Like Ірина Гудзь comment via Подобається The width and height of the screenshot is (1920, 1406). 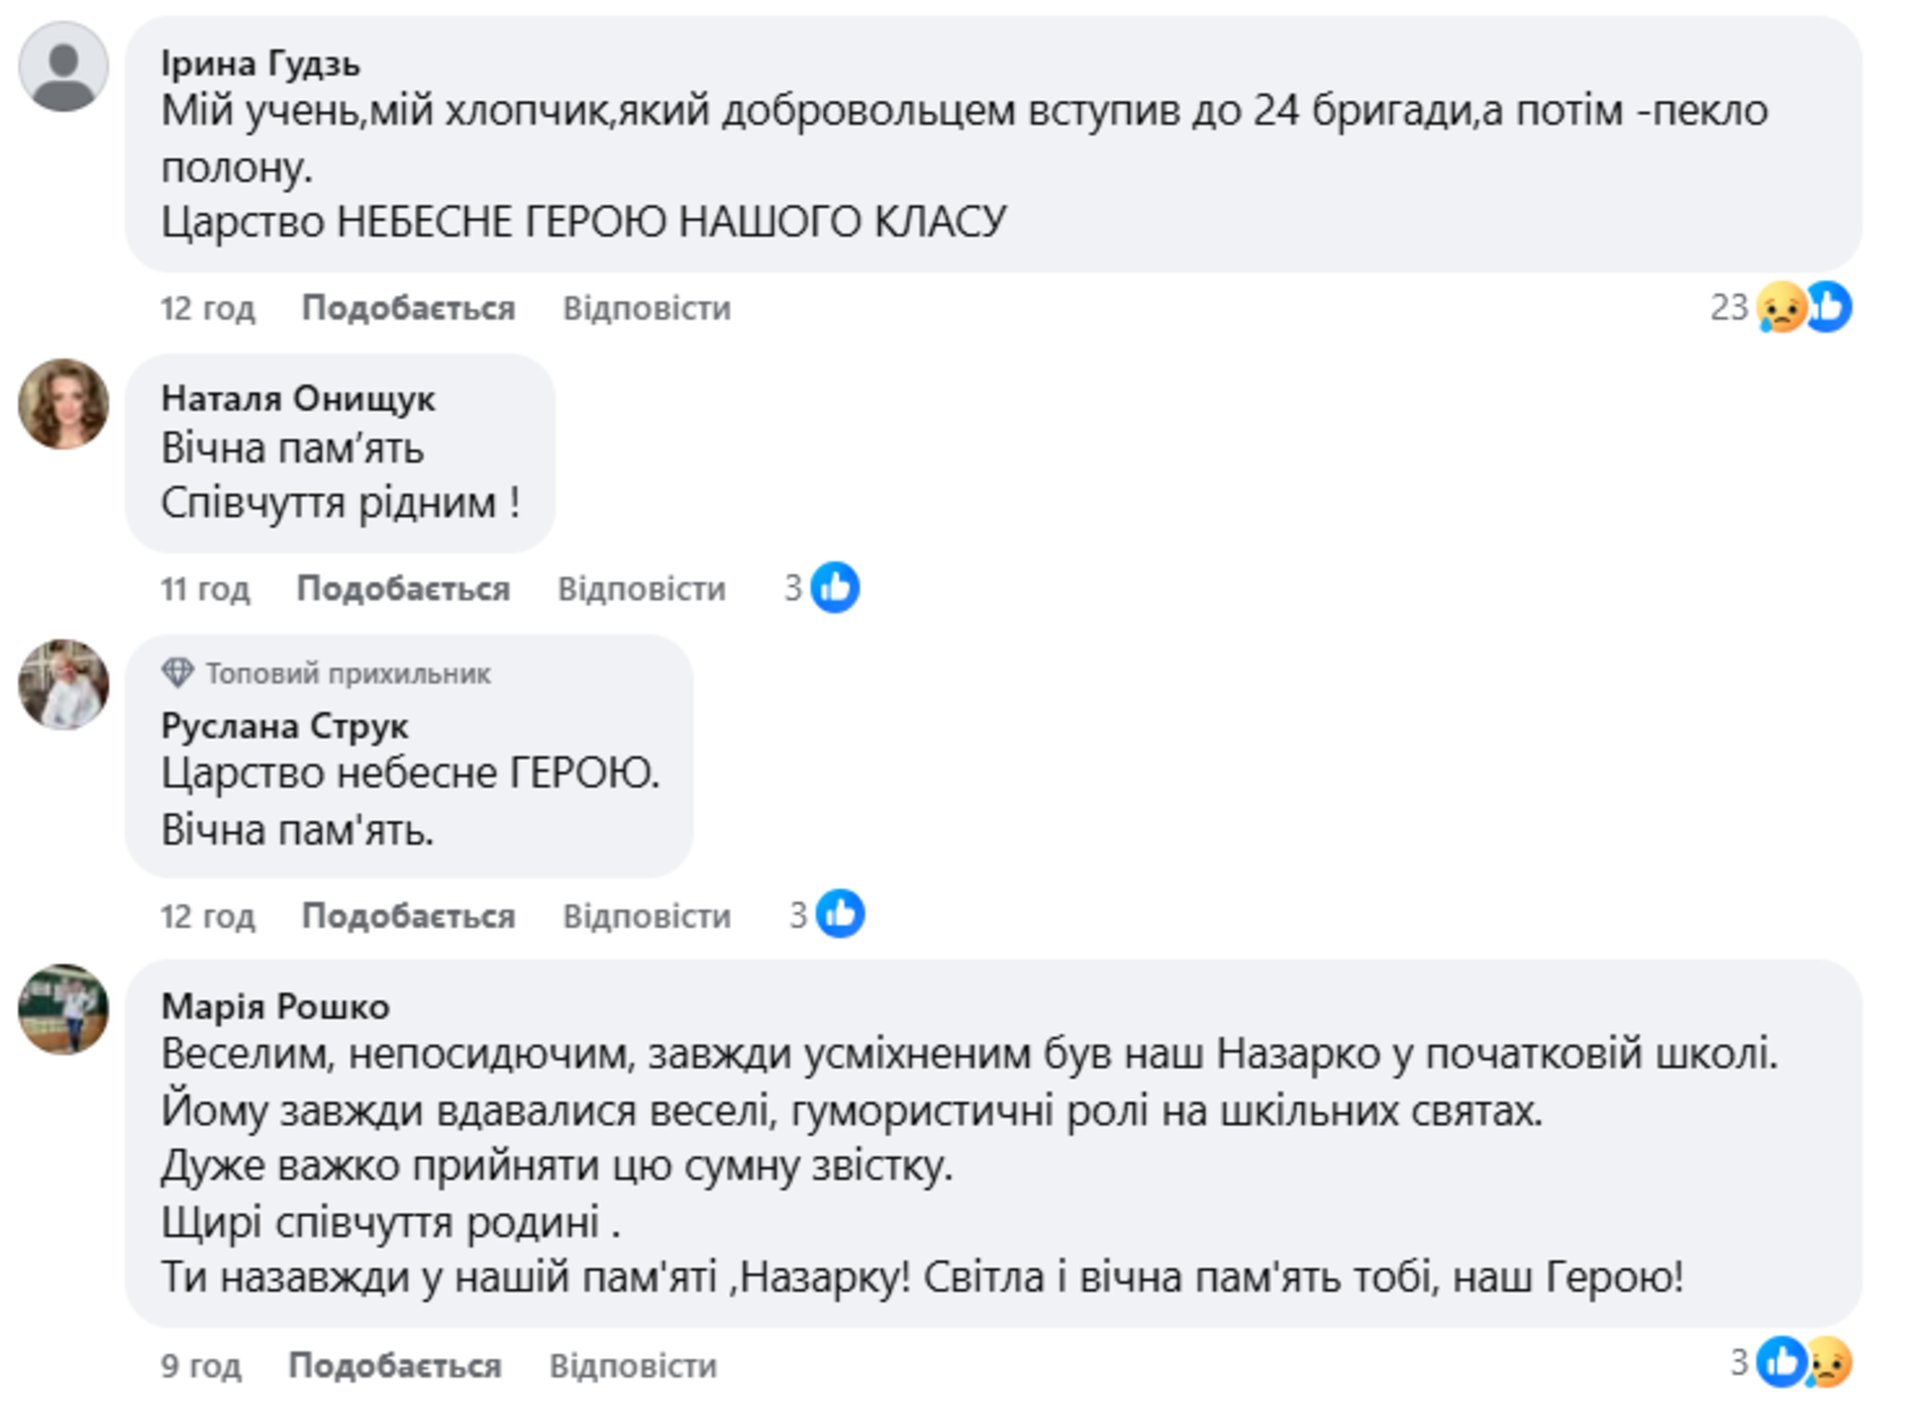point(408,308)
